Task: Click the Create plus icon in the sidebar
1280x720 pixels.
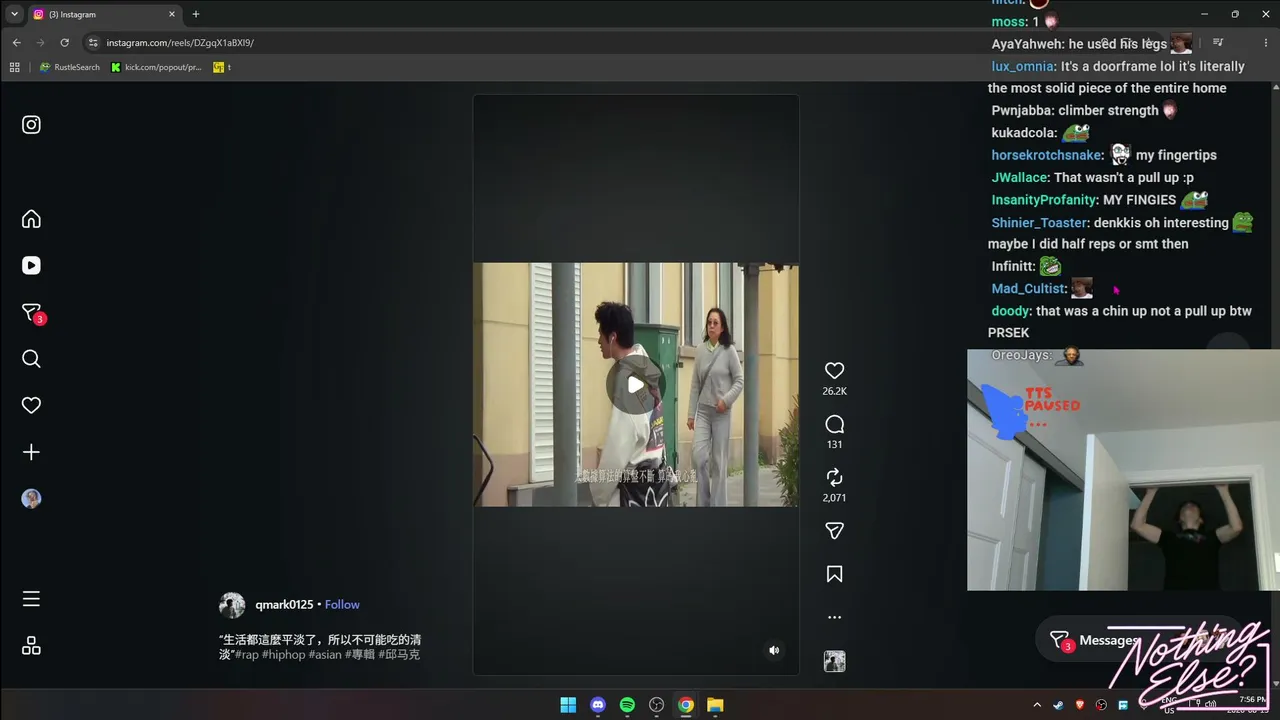Action: [x=31, y=452]
